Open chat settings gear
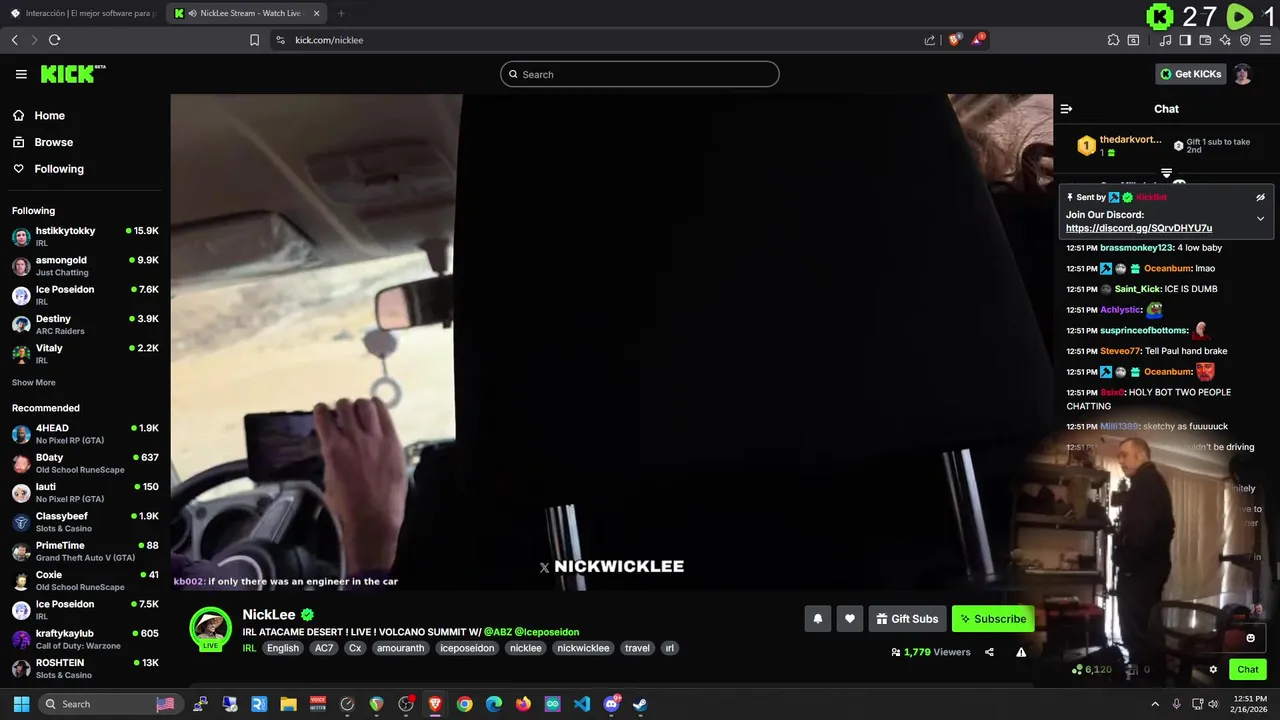 [x=1213, y=670]
